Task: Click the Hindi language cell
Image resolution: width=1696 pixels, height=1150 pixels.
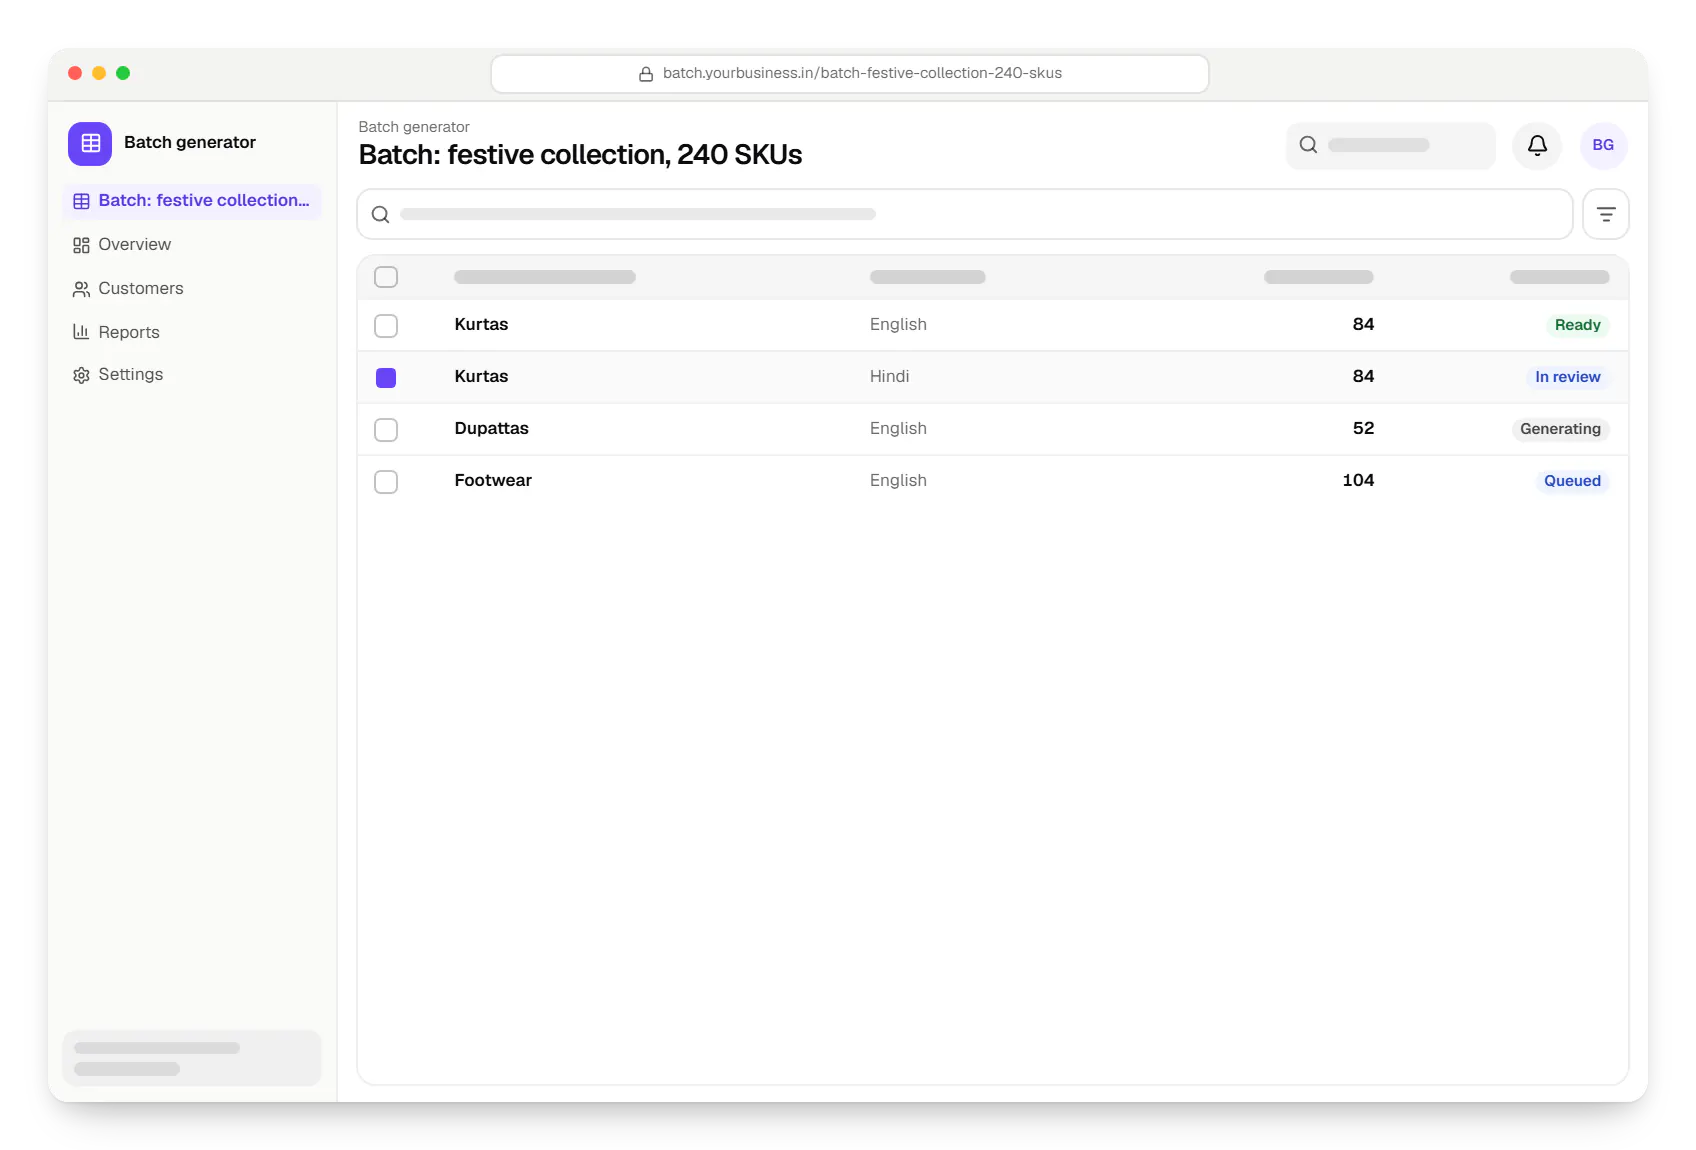Action: click(x=889, y=376)
